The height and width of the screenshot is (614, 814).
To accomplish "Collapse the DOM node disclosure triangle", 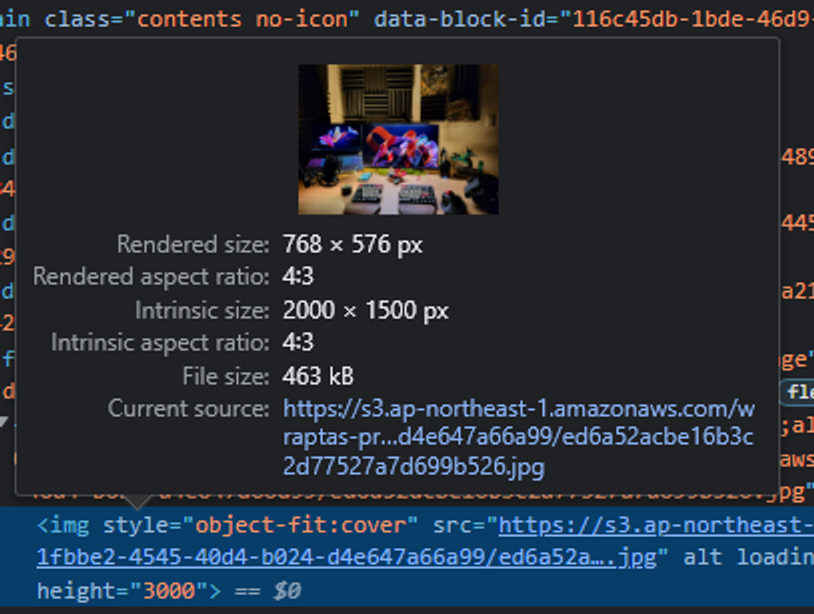I will [x=3, y=421].
